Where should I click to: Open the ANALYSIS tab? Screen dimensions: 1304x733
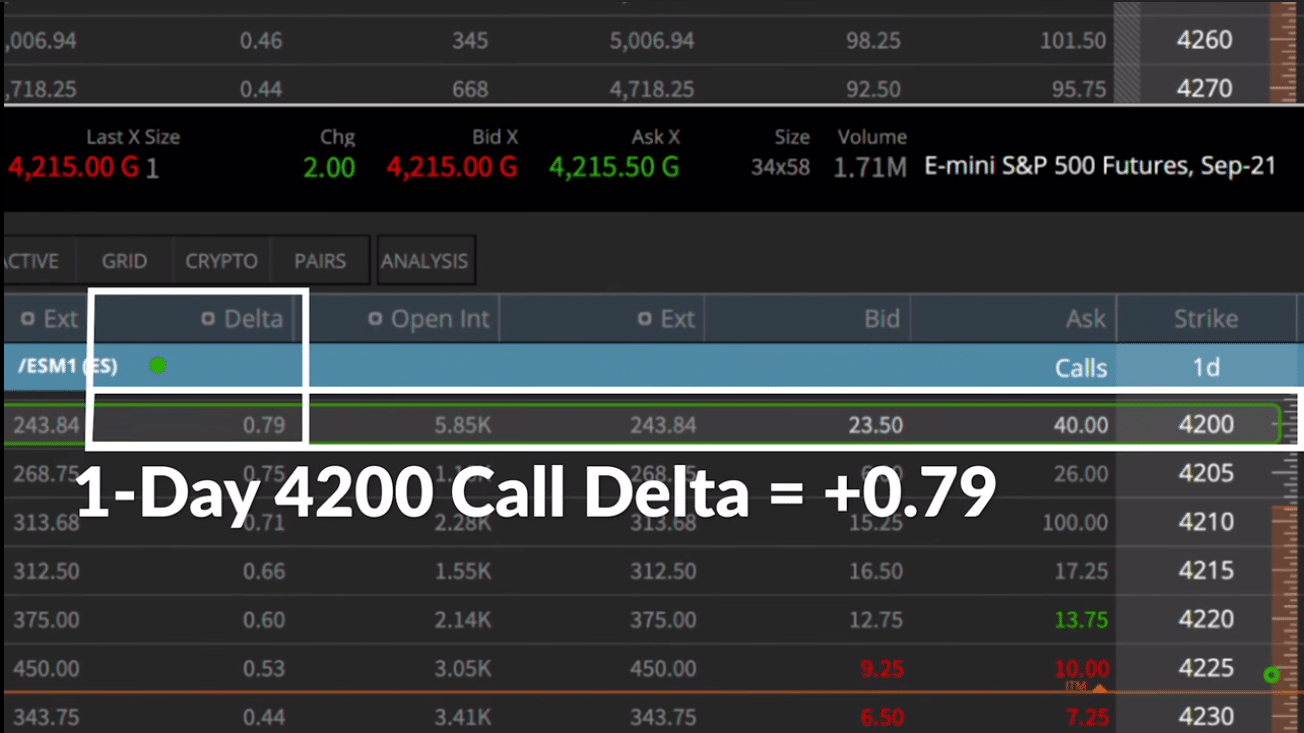pyautogui.click(x=425, y=261)
